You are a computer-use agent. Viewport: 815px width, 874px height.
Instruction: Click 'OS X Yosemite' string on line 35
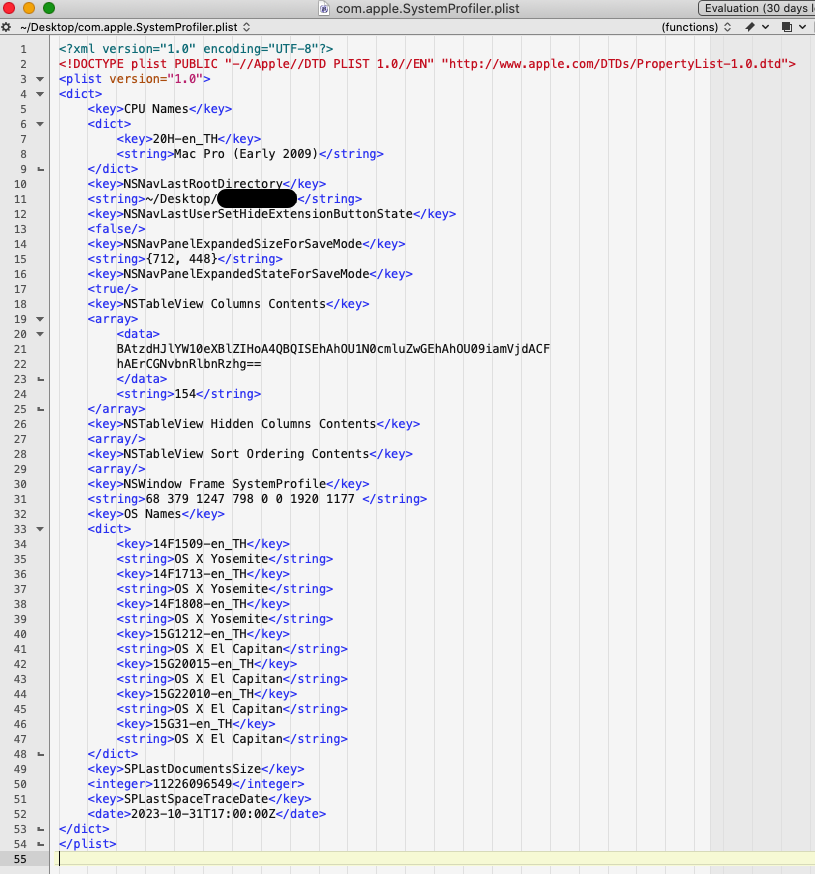[221, 559]
